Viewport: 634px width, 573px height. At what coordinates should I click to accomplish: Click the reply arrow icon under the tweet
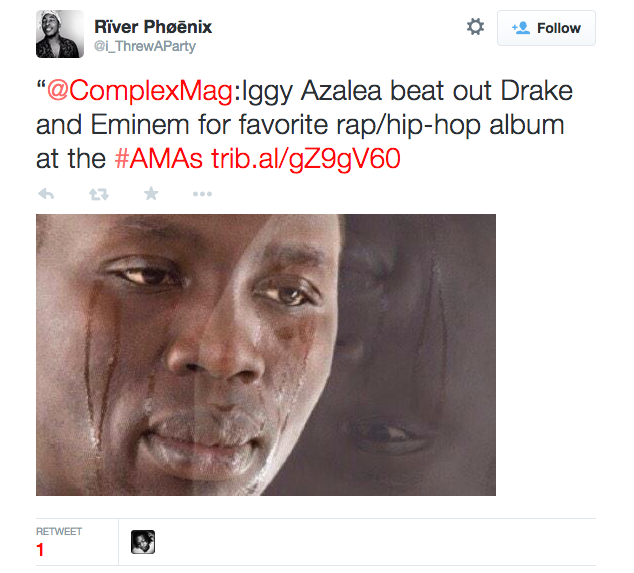[45, 194]
